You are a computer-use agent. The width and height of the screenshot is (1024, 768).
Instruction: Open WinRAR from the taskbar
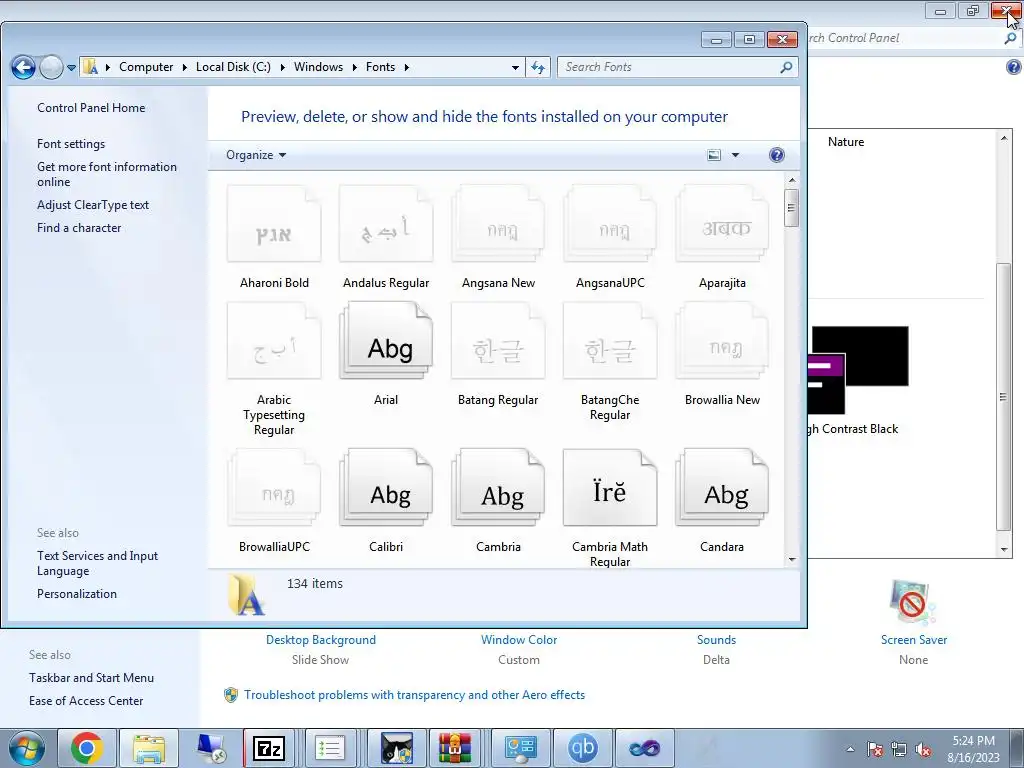(455, 748)
